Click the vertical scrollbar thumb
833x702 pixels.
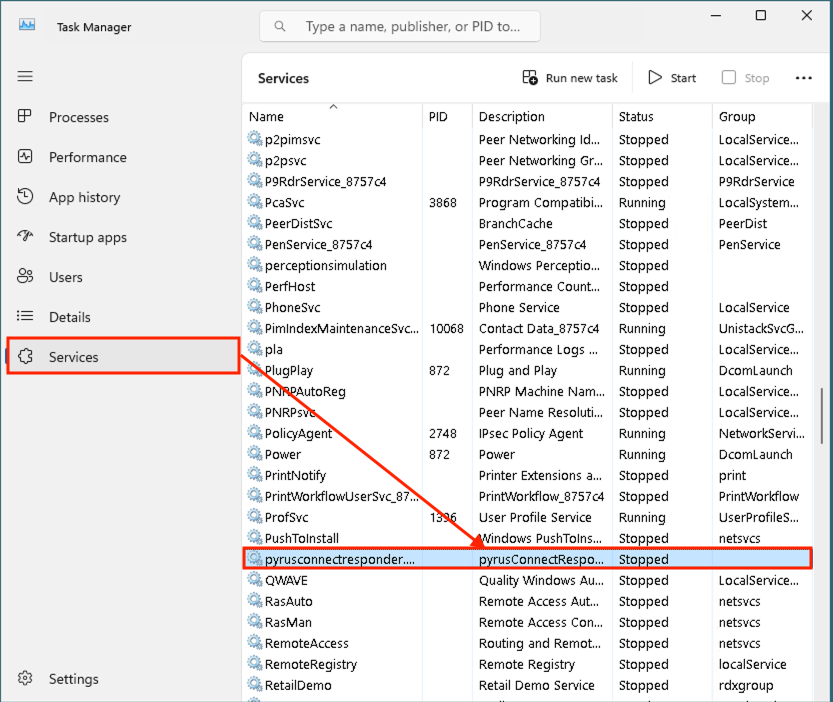(822, 416)
